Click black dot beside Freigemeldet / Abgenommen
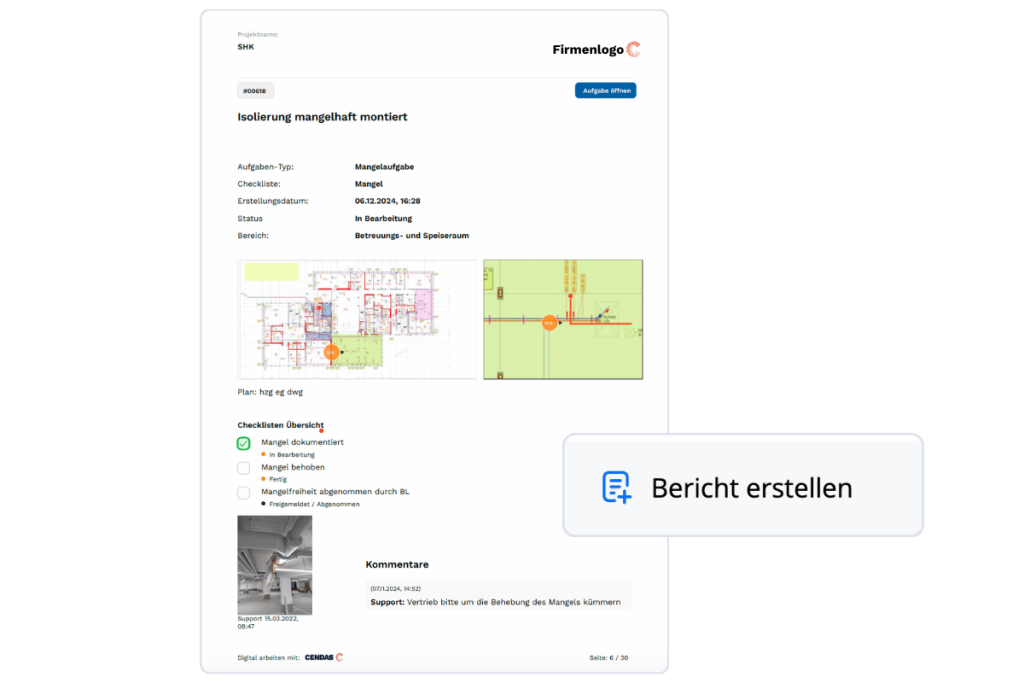 tap(264, 504)
